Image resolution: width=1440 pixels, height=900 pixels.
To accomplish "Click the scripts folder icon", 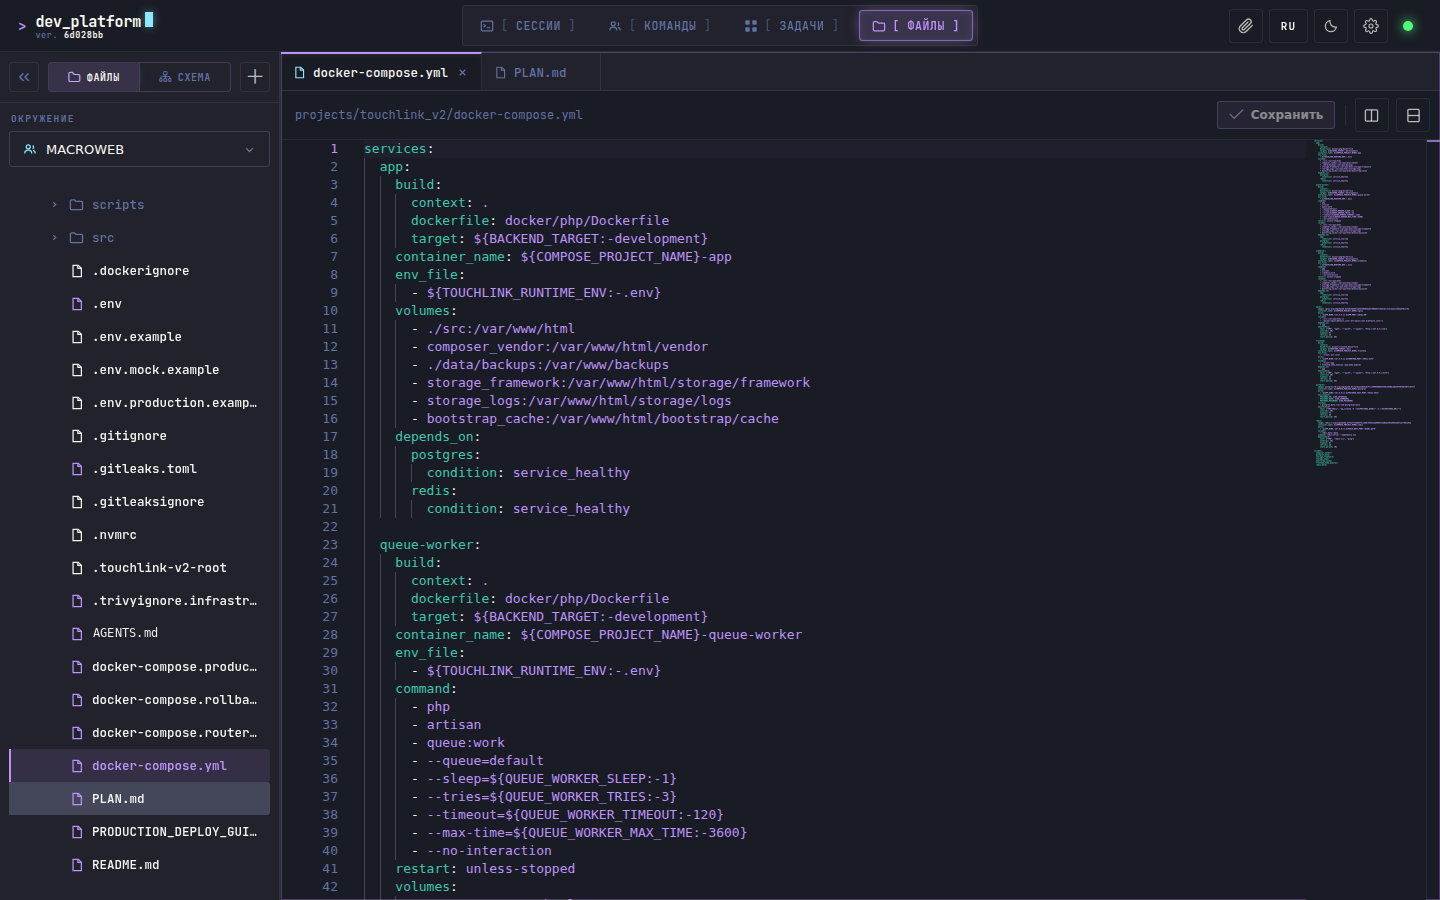I will tap(76, 205).
